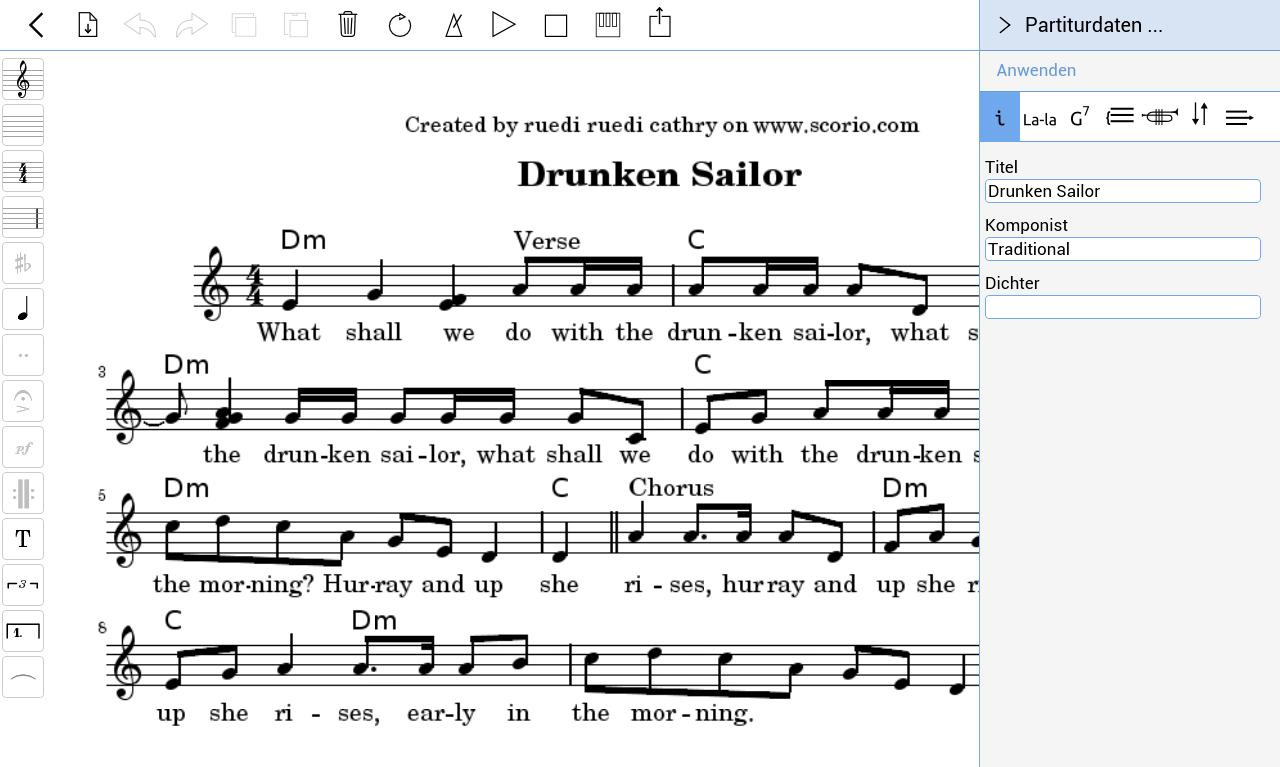Click the copy icon
1280x767 pixels.
click(244, 25)
